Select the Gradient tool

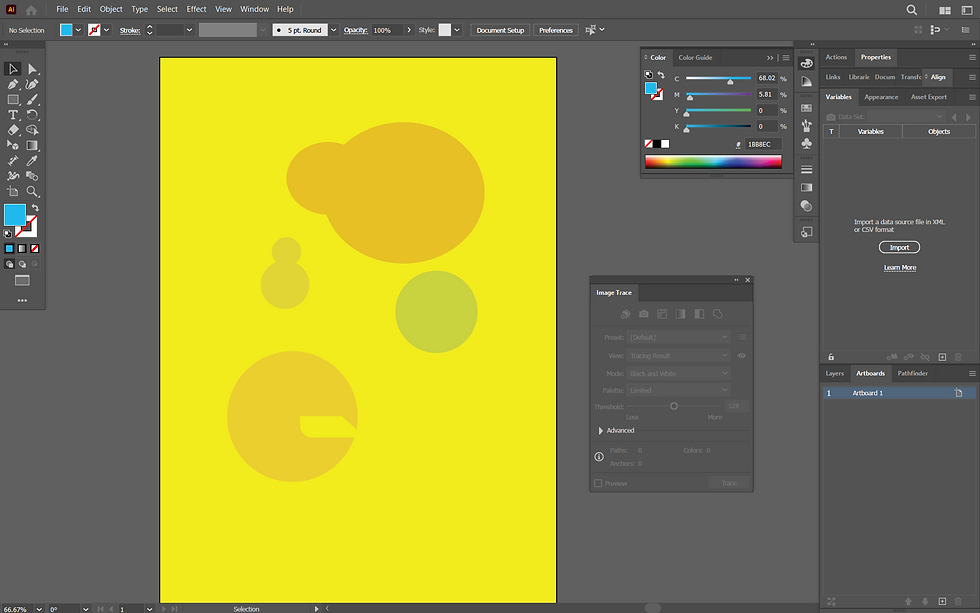32,146
